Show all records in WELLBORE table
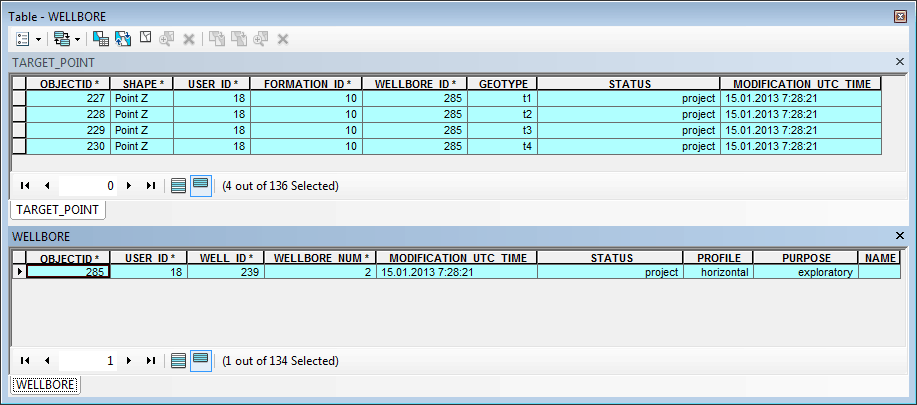The height and width of the screenshot is (405, 917). coord(178,360)
